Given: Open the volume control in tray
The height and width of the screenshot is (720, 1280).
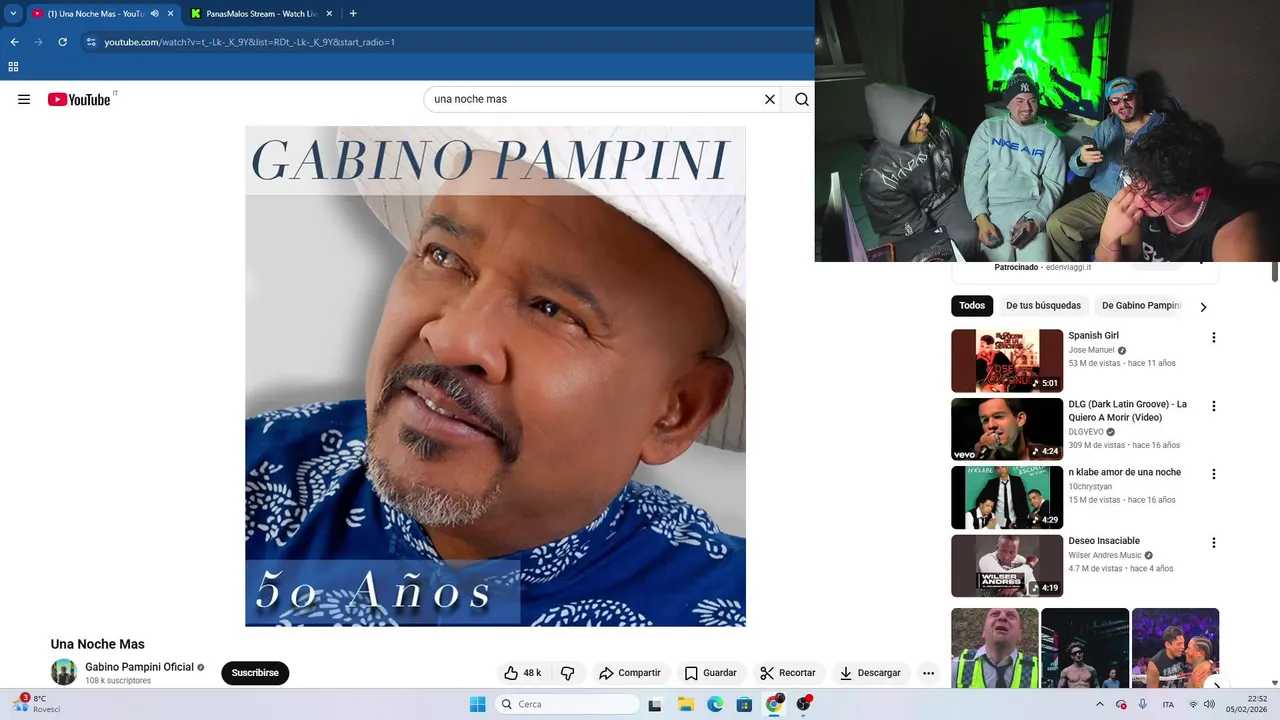Looking at the screenshot, I should tap(1211, 704).
